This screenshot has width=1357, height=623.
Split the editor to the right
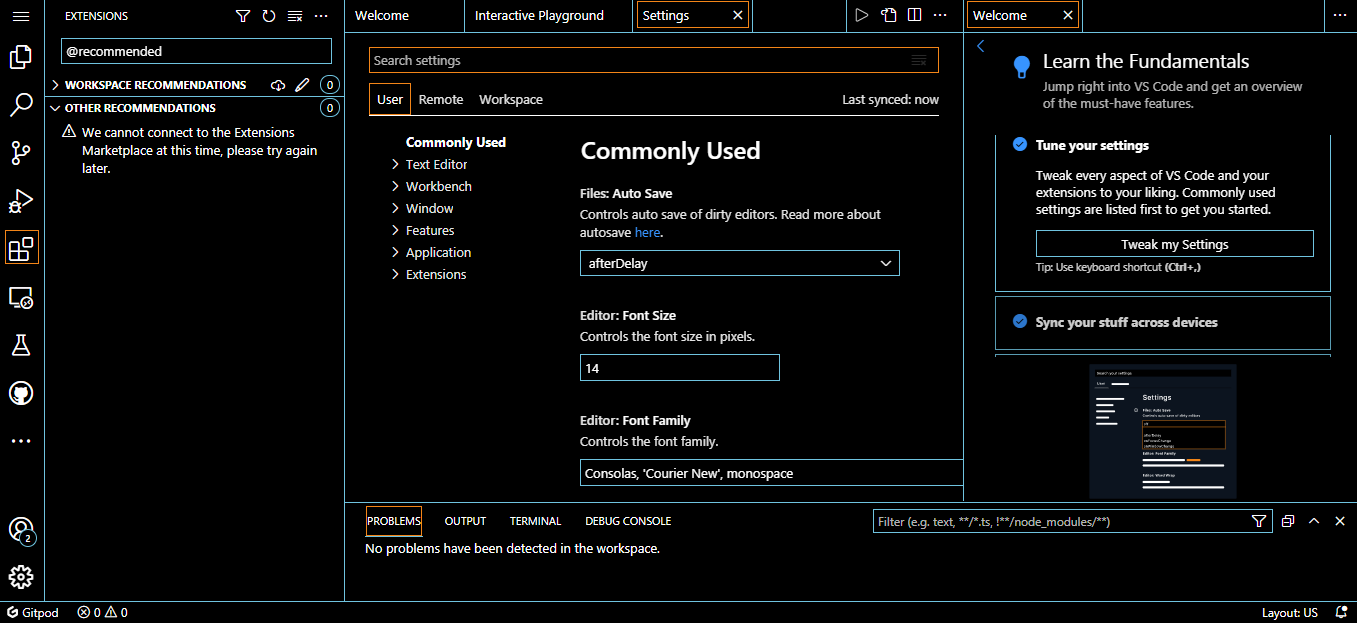tap(915, 15)
